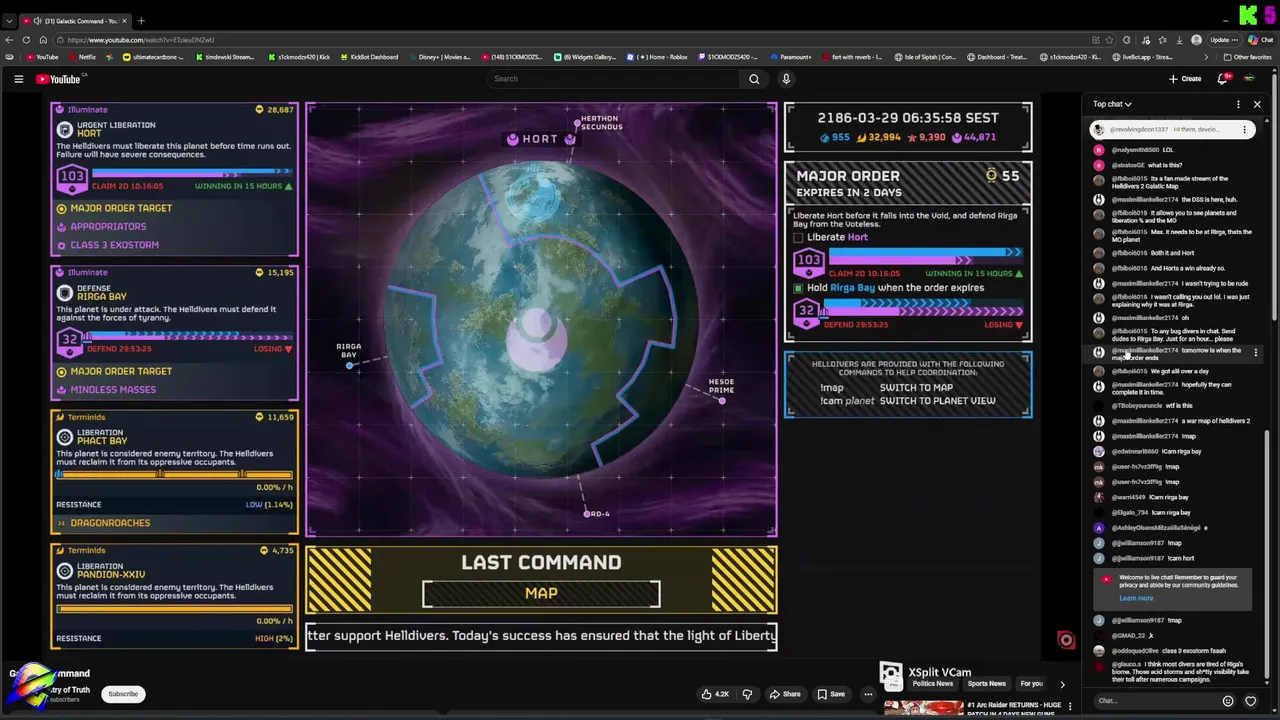This screenshot has height=720, width=1280.
Task: Subscribe to the Galactic Command channel
Action: click(x=123, y=694)
